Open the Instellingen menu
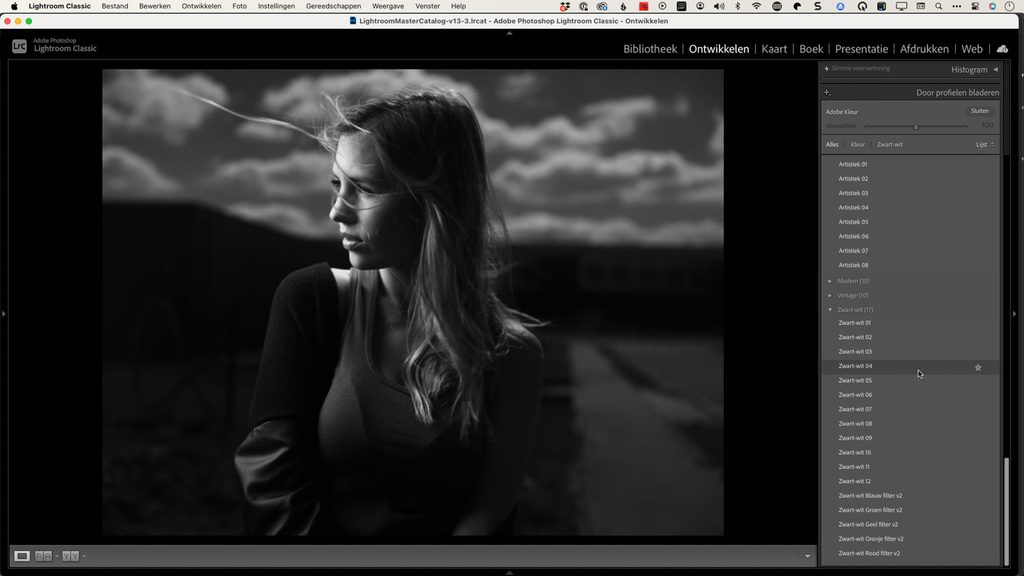Screen dimensions: 1024x576 [x=276, y=6]
